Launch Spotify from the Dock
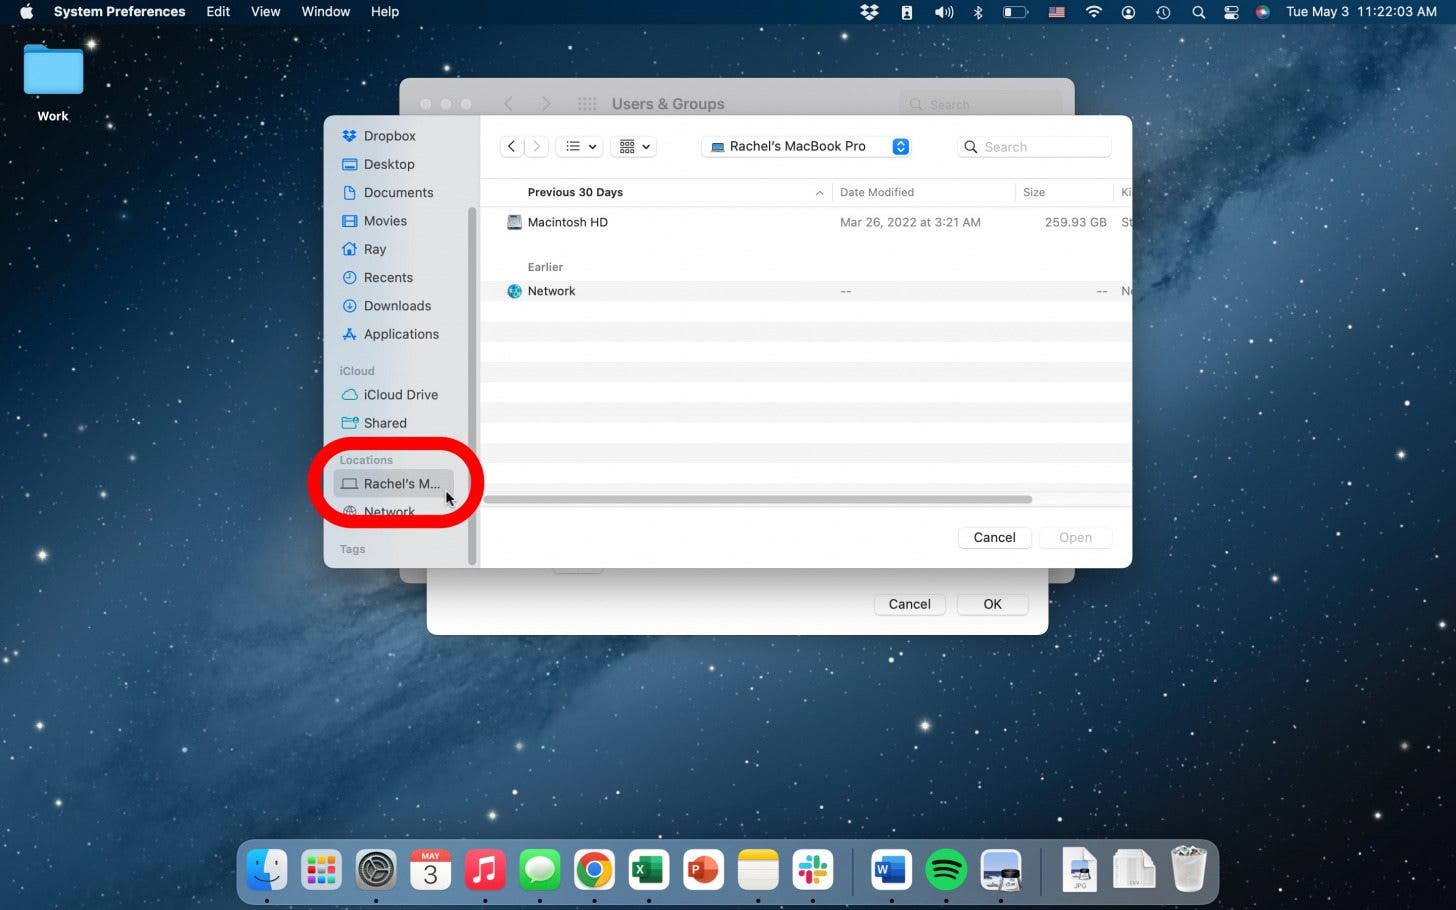The width and height of the screenshot is (1456, 910). click(945, 870)
